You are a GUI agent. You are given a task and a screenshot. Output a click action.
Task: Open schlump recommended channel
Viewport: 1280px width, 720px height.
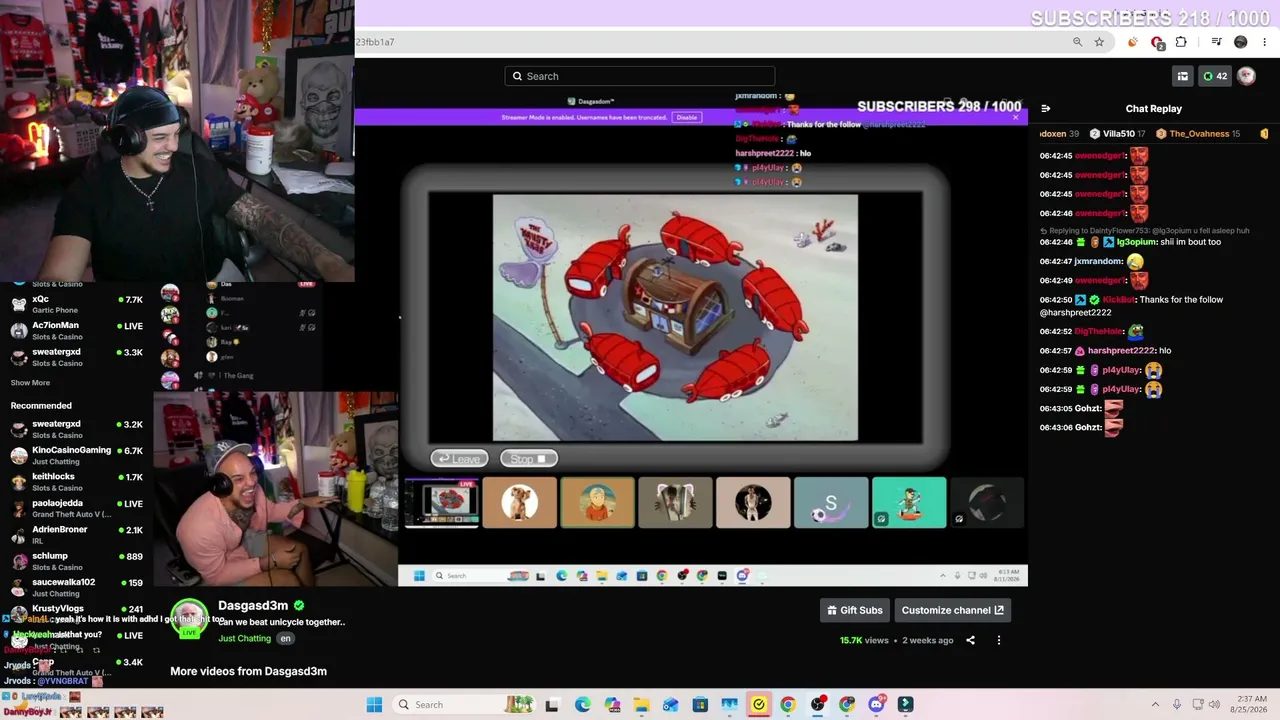click(x=78, y=561)
